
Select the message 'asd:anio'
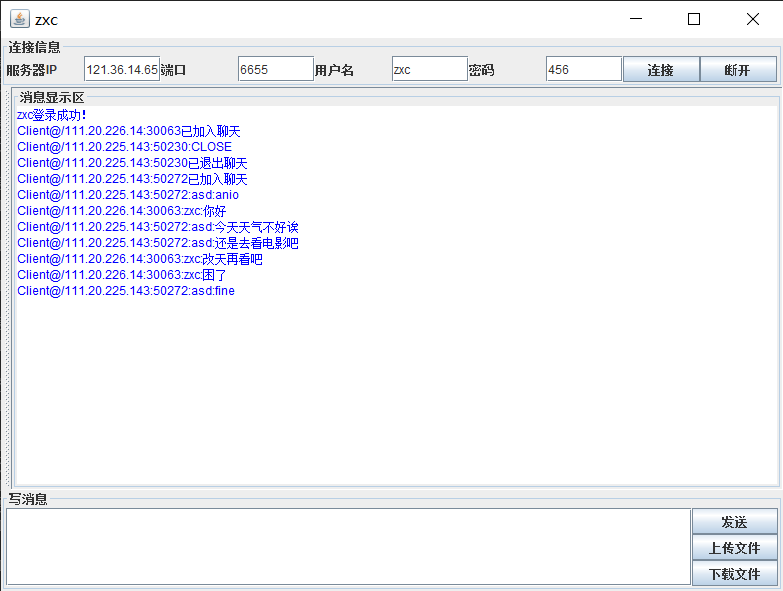click(x=128, y=195)
